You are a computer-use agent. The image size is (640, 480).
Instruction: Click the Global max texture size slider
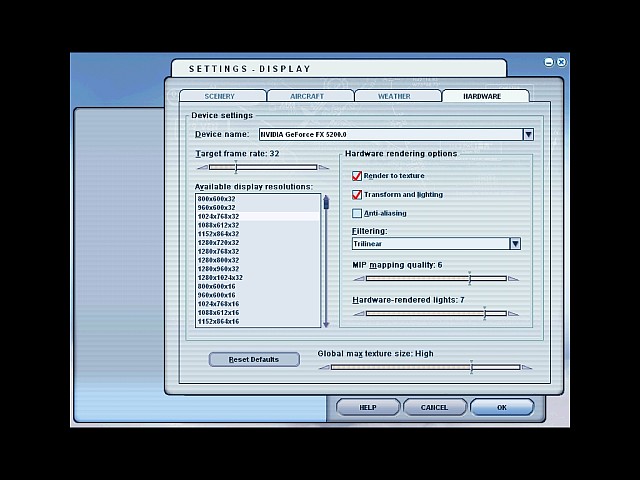425,367
